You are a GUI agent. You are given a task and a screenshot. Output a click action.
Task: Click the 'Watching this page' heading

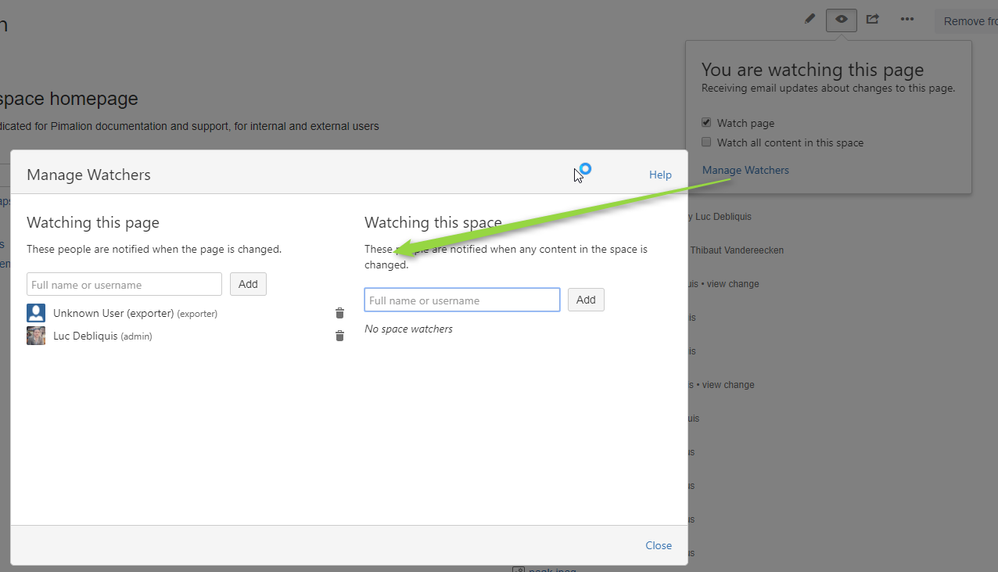pos(93,223)
